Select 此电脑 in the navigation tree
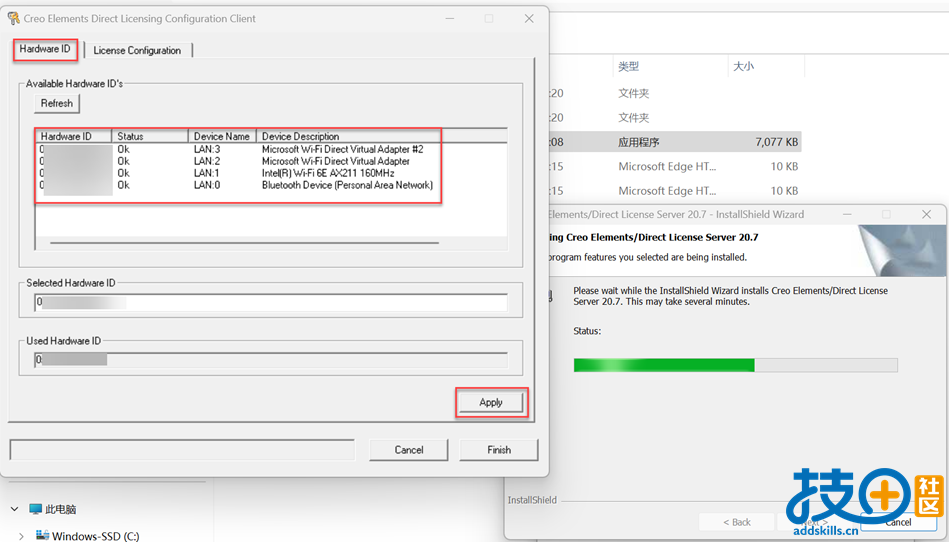Viewport: 950px width, 542px height. (61, 509)
